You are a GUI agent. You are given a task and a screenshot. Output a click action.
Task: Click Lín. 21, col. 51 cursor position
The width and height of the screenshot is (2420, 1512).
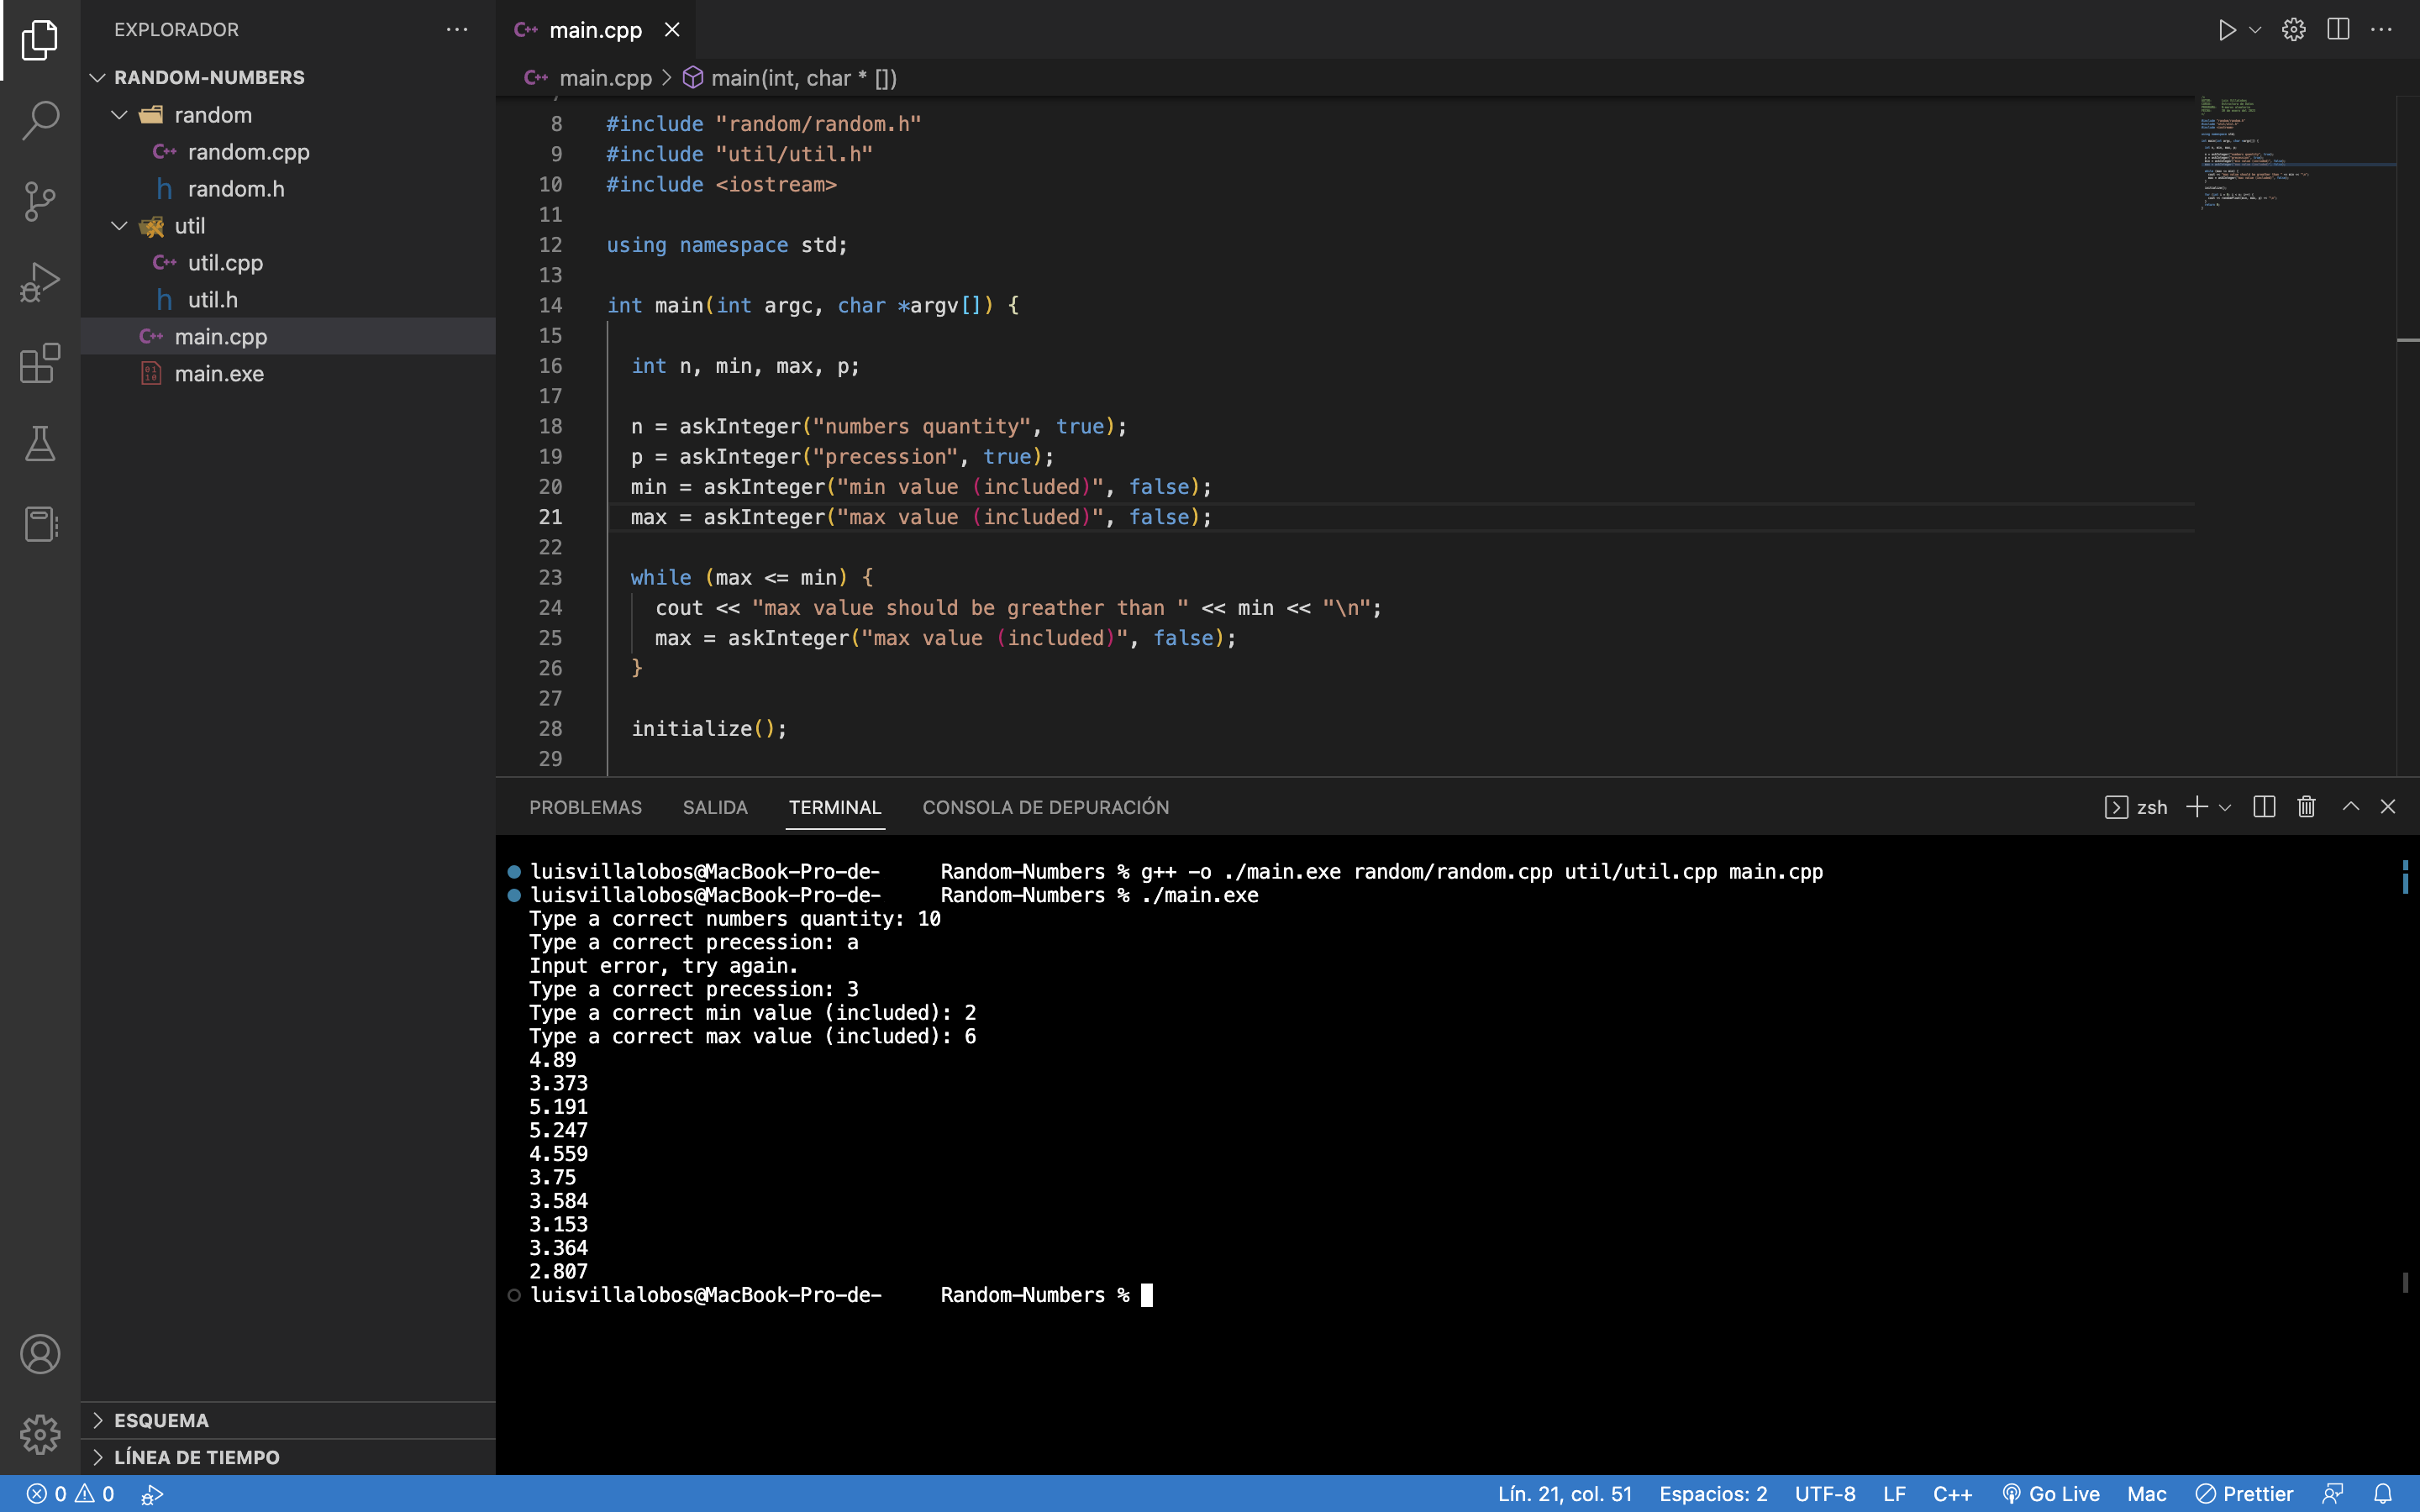(x=1565, y=1494)
